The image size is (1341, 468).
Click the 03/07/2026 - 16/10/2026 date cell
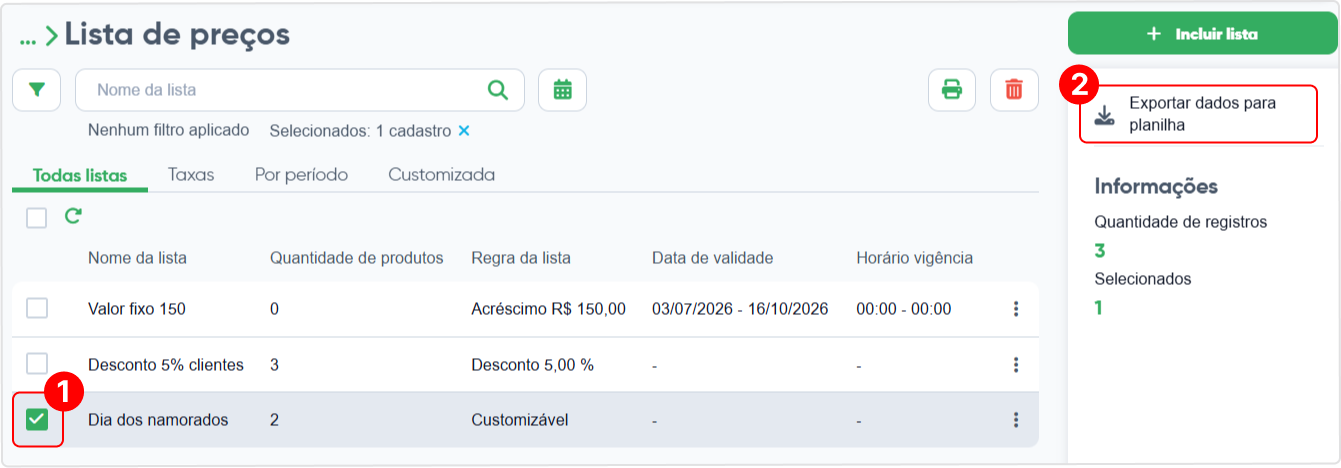tap(740, 309)
